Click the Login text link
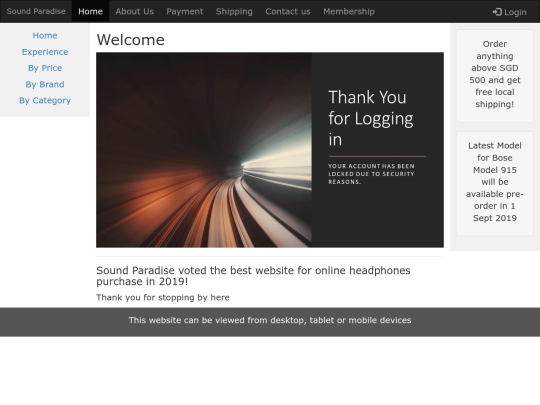 point(515,12)
